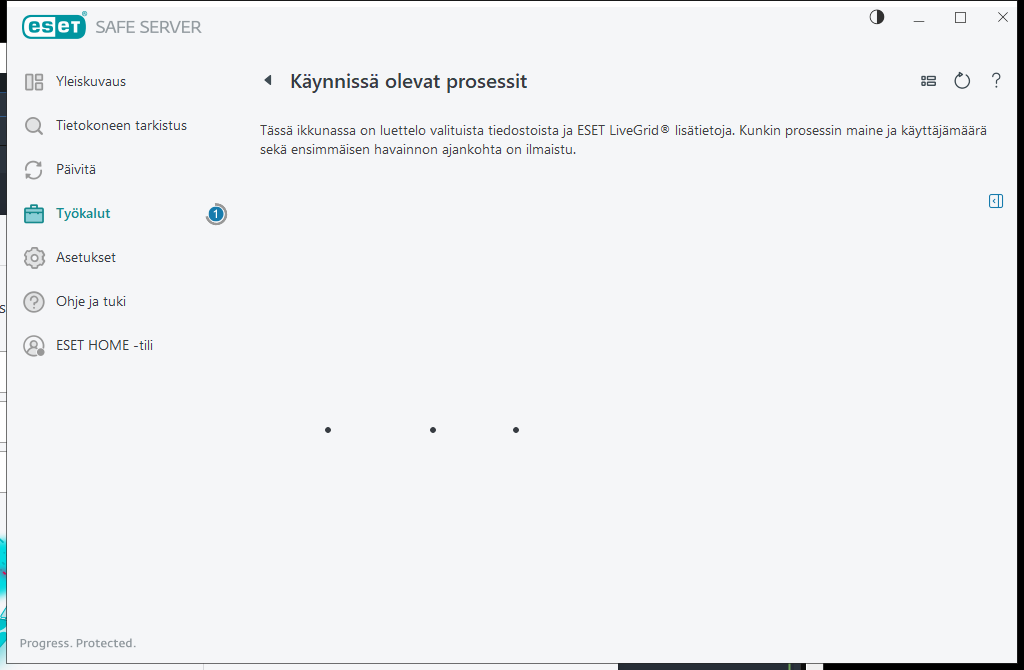Select the Yleiskuvaus menu item

click(x=91, y=82)
